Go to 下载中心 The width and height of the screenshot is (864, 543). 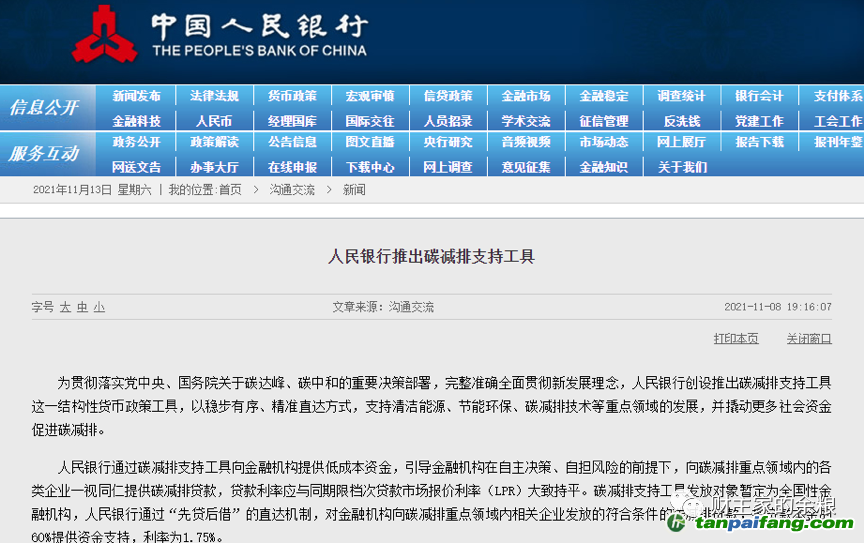coord(370,167)
